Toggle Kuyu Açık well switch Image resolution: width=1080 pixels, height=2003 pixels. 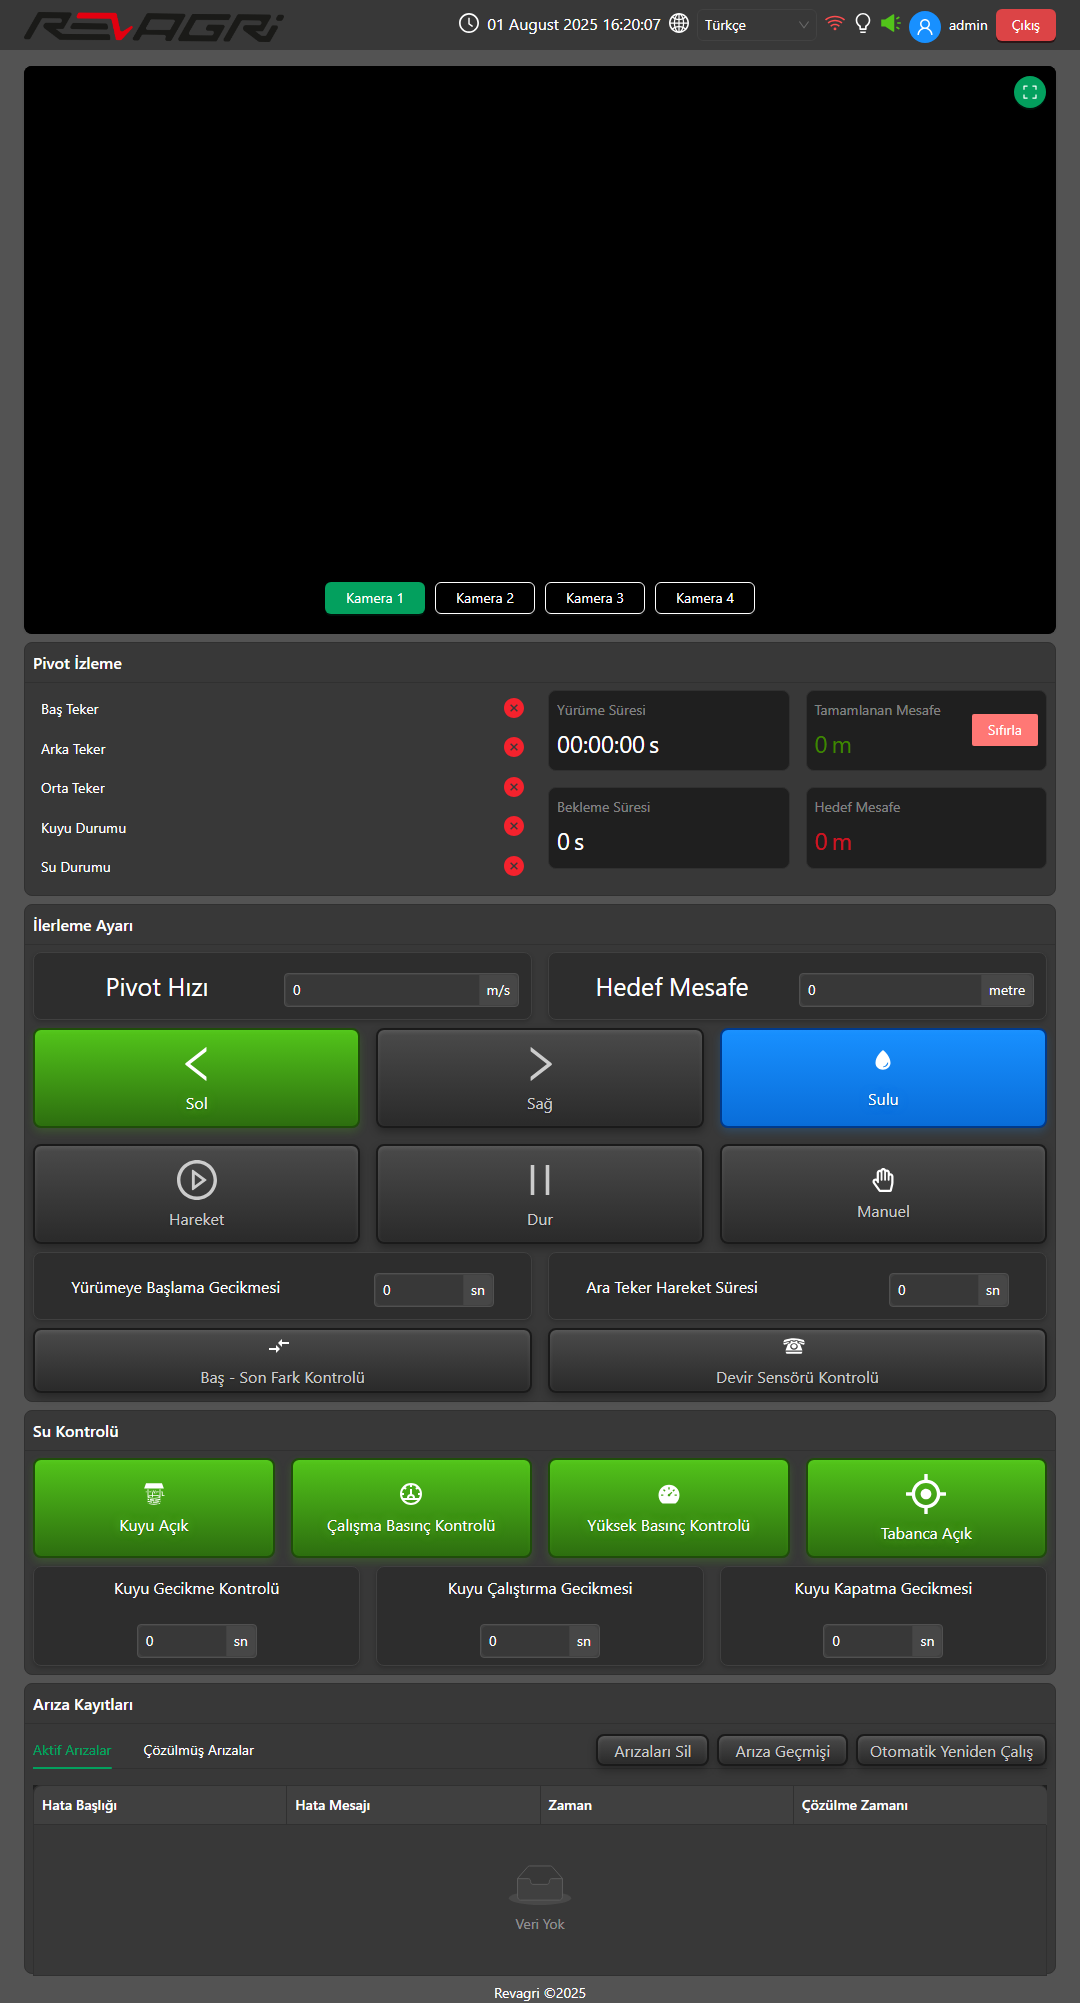coord(154,1508)
